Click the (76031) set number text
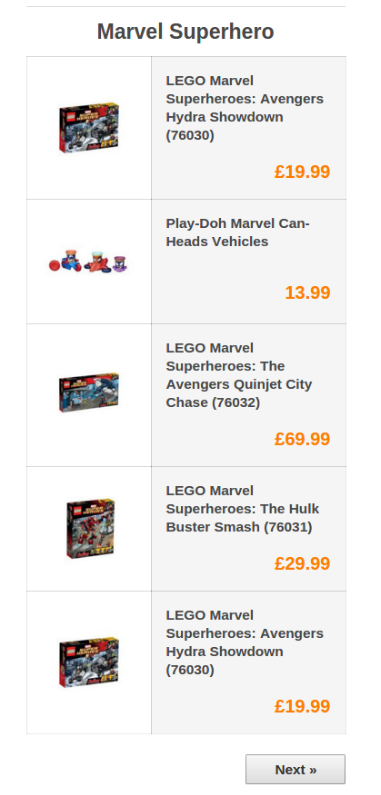Screen dimensions: 381x795 click(288, 527)
